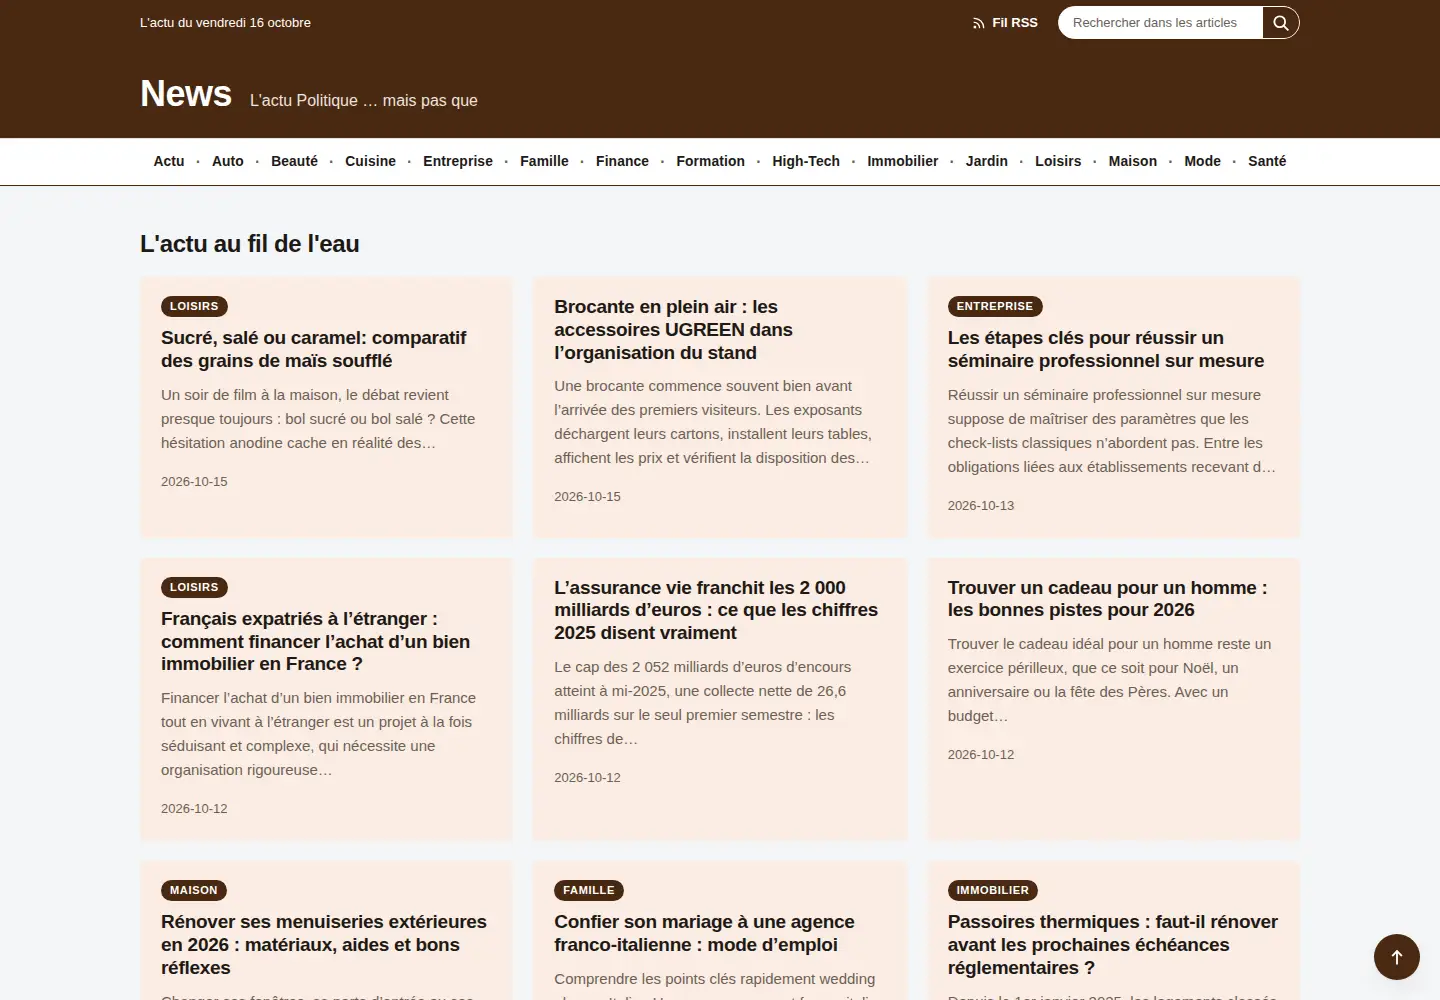Click the FAMILLE tag badge
This screenshot has width=1440, height=1000.
(x=589, y=890)
